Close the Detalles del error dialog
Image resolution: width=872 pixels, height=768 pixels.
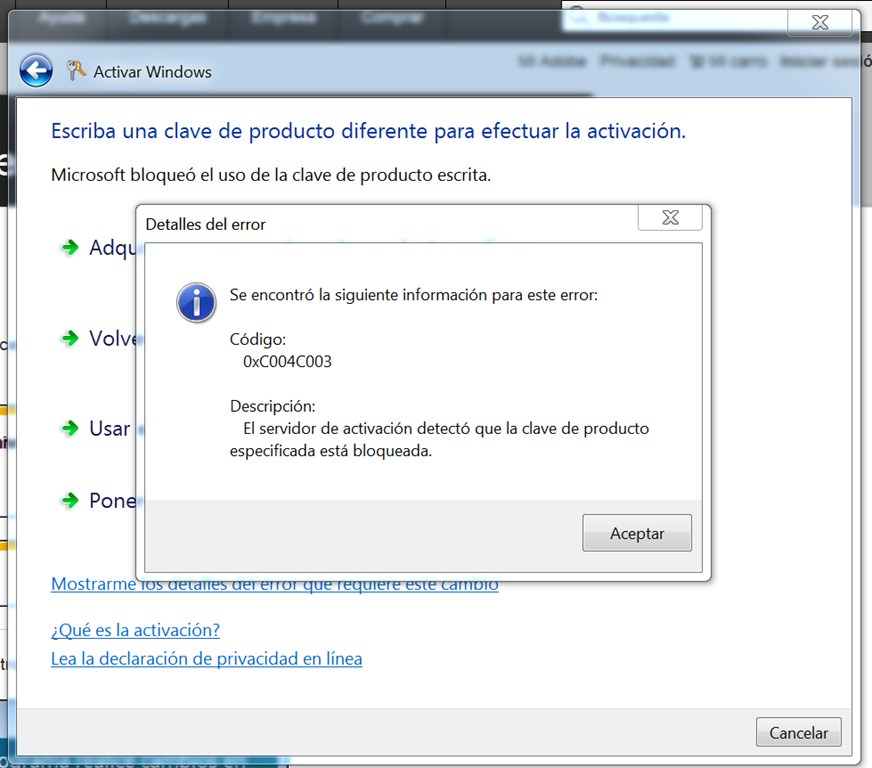tap(670, 217)
